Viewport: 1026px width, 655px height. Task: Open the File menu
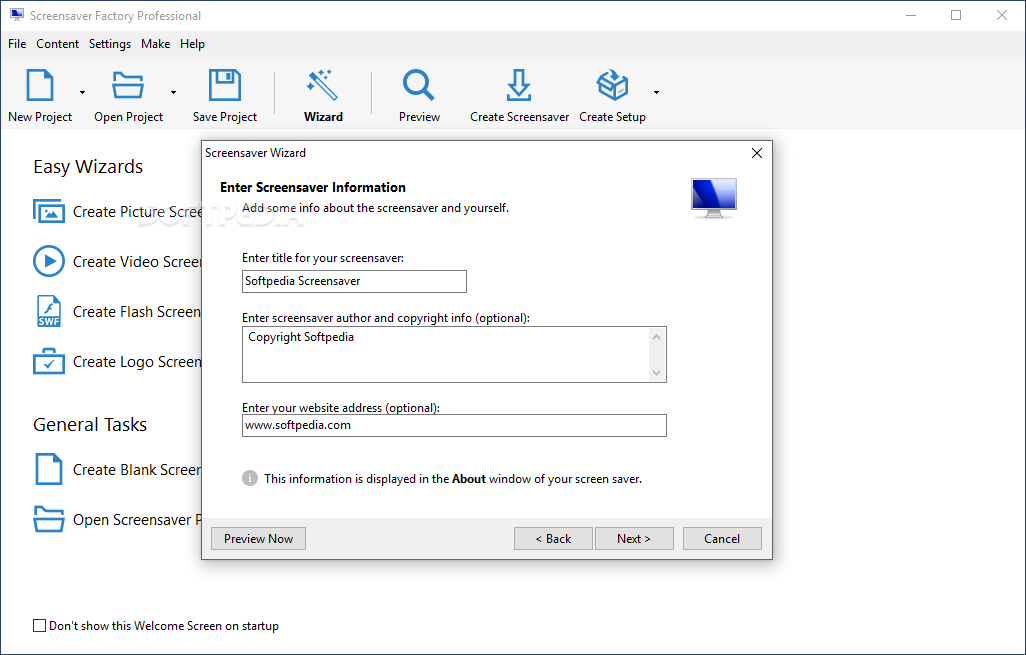pos(17,44)
